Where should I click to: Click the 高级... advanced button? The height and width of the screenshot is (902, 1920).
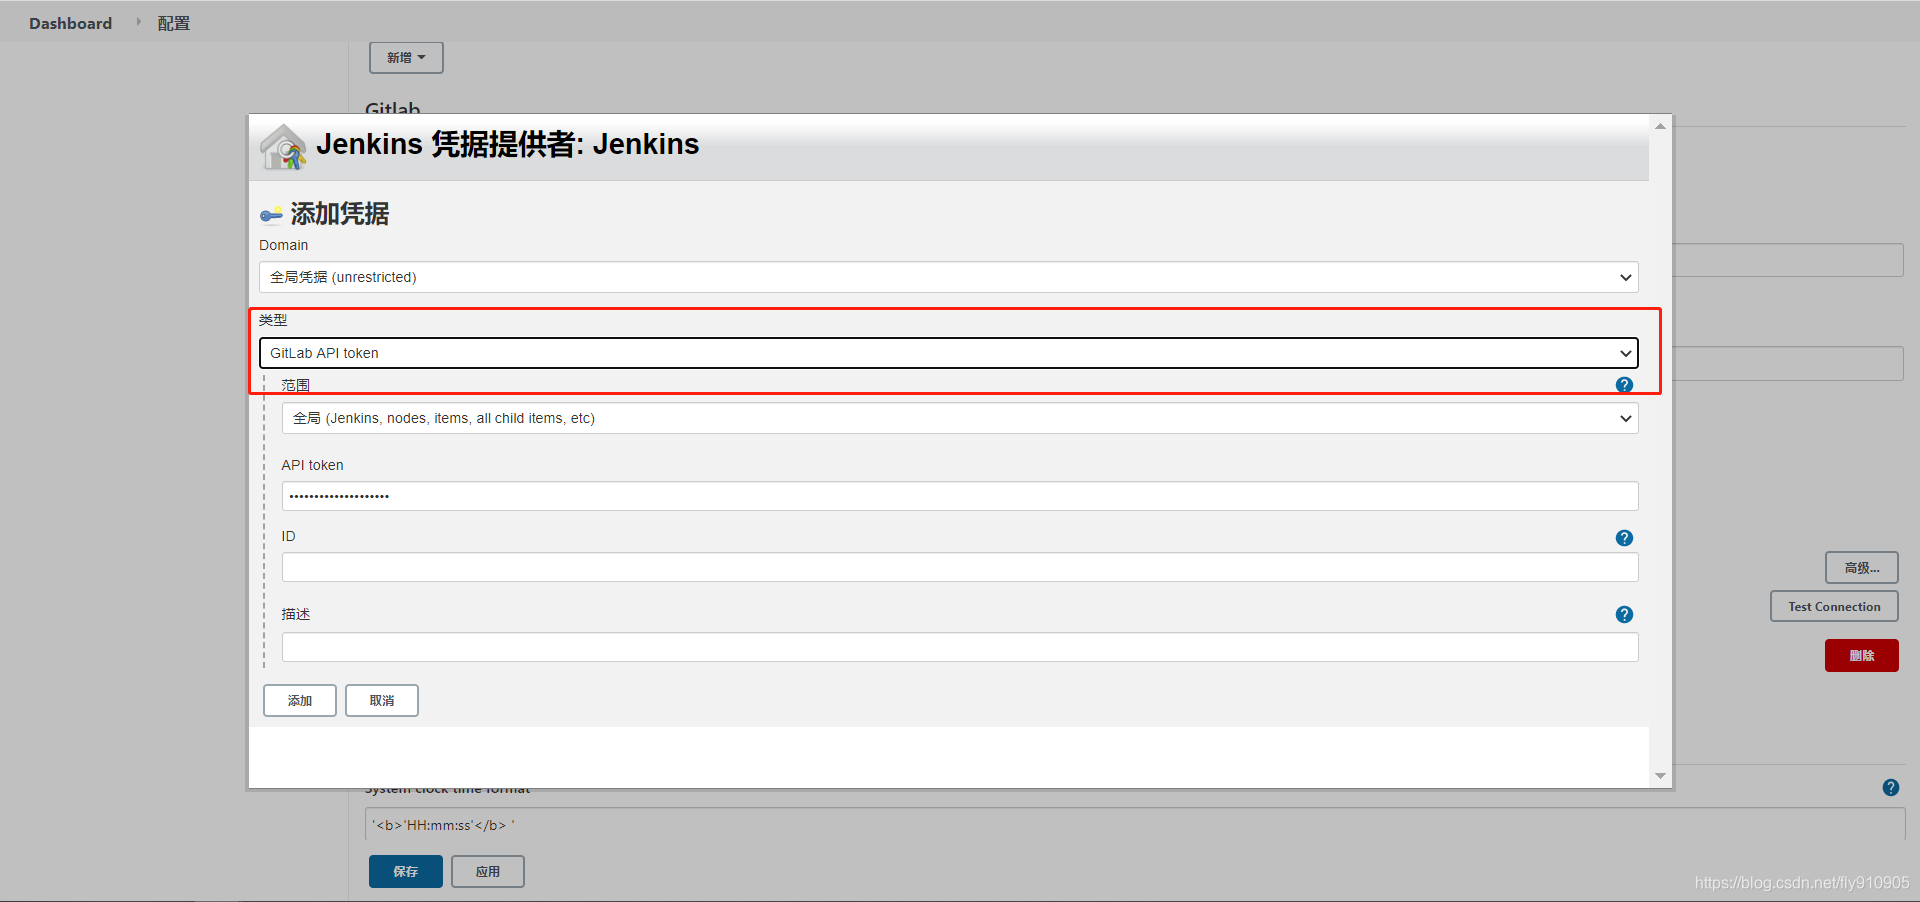coord(1861,568)
